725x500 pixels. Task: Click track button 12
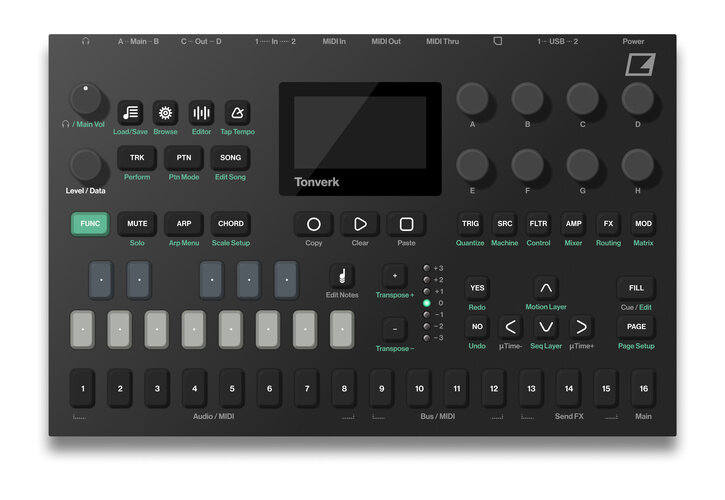click(494, 388)
